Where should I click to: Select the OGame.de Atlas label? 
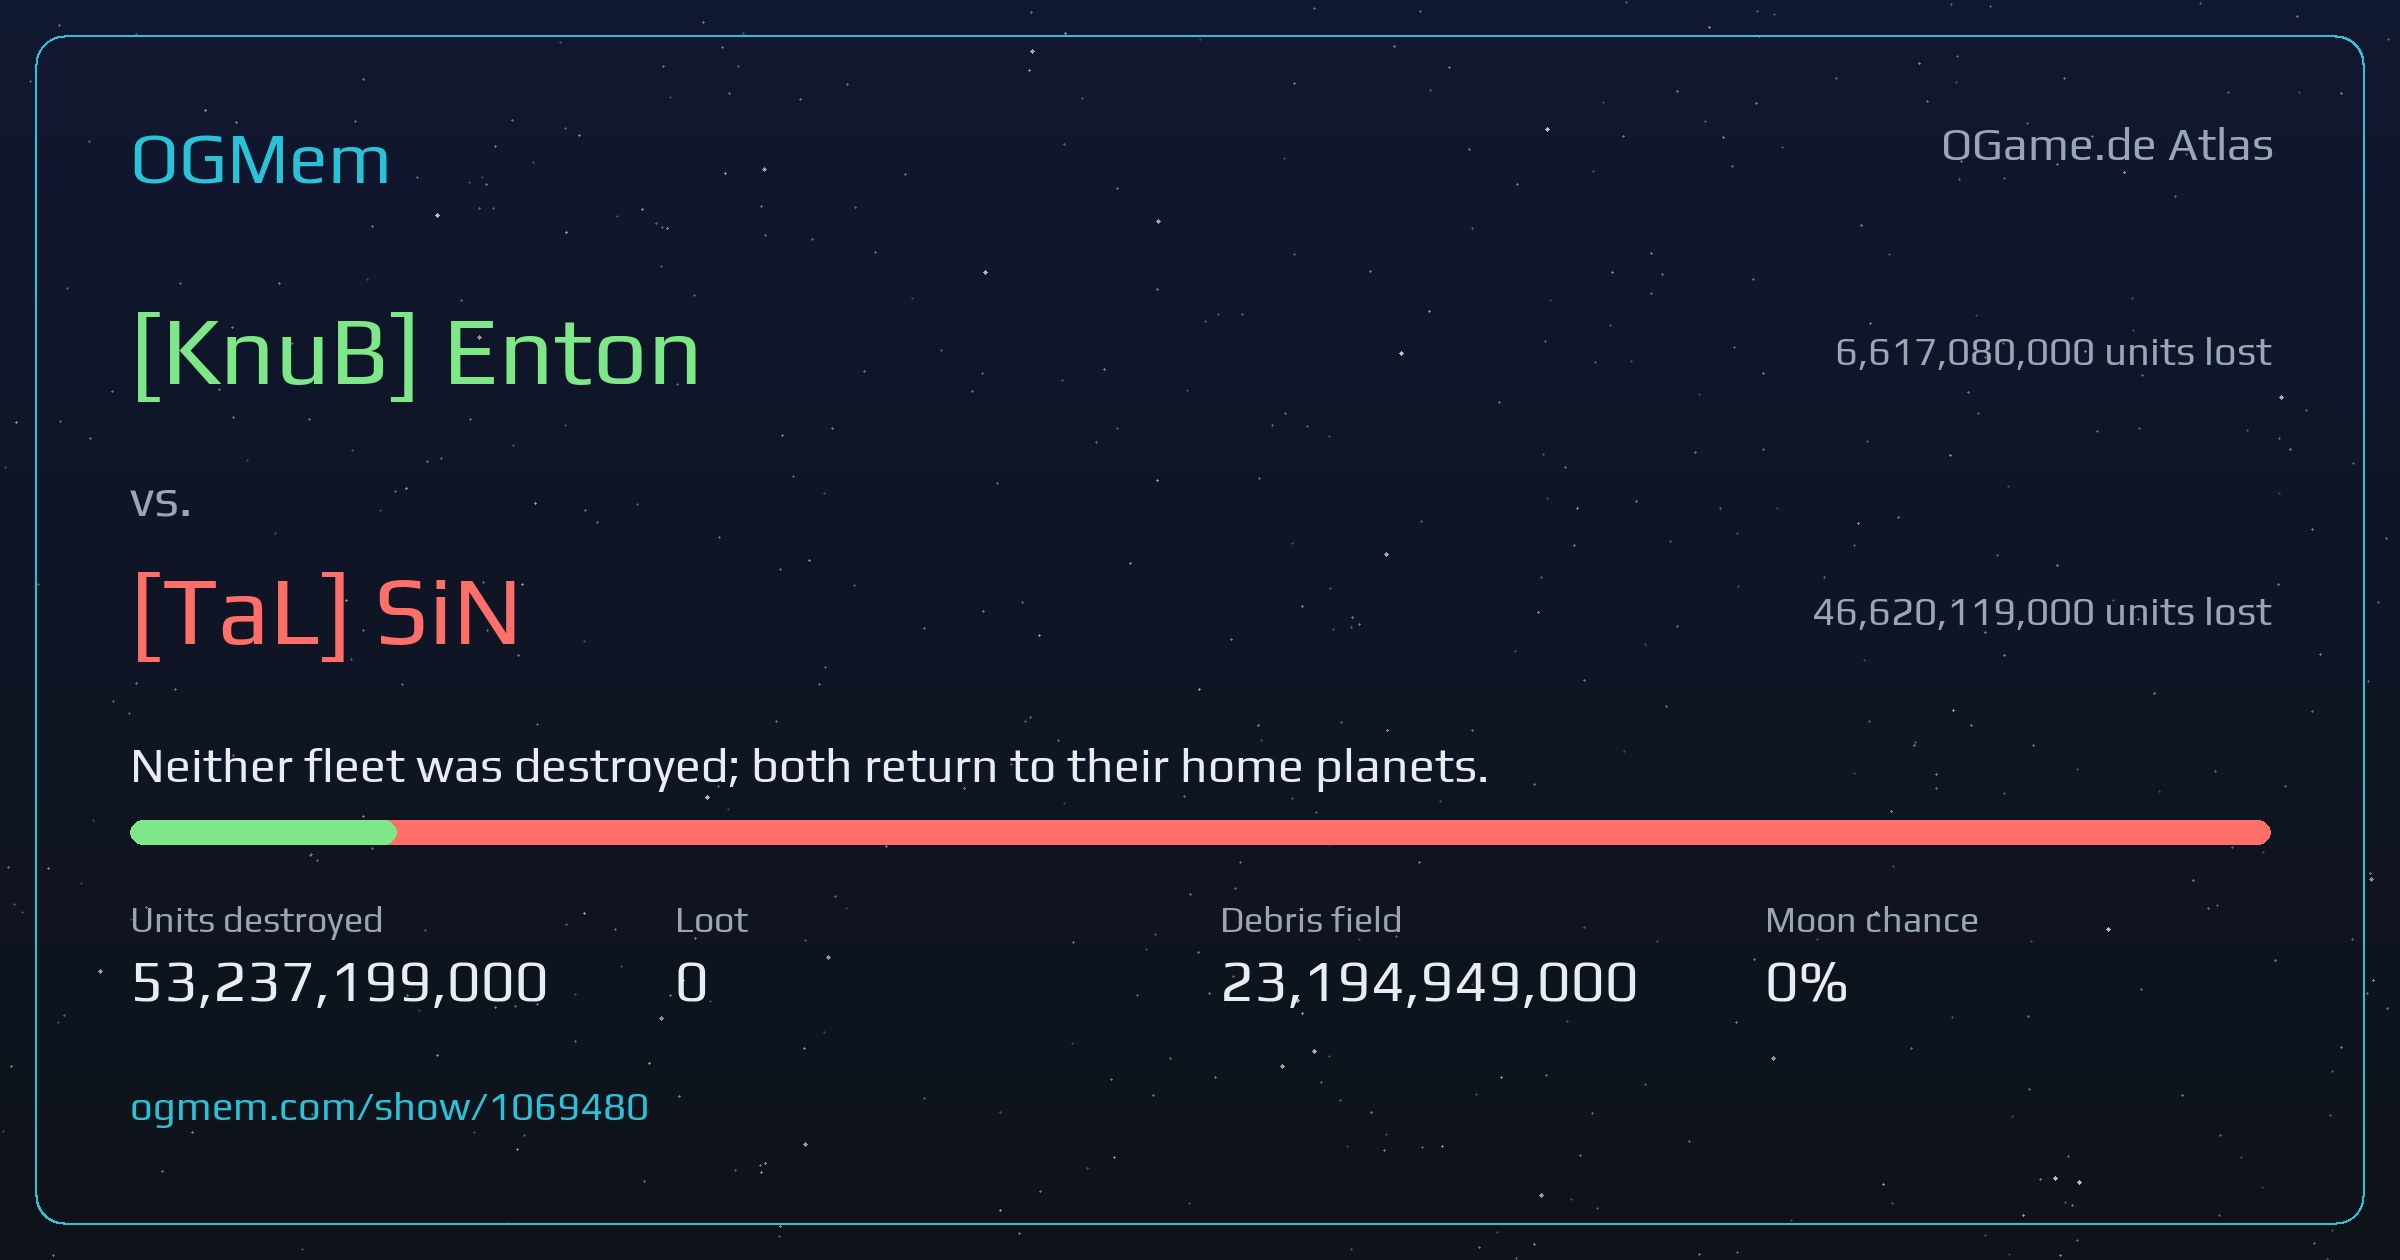pos(2107,146)
